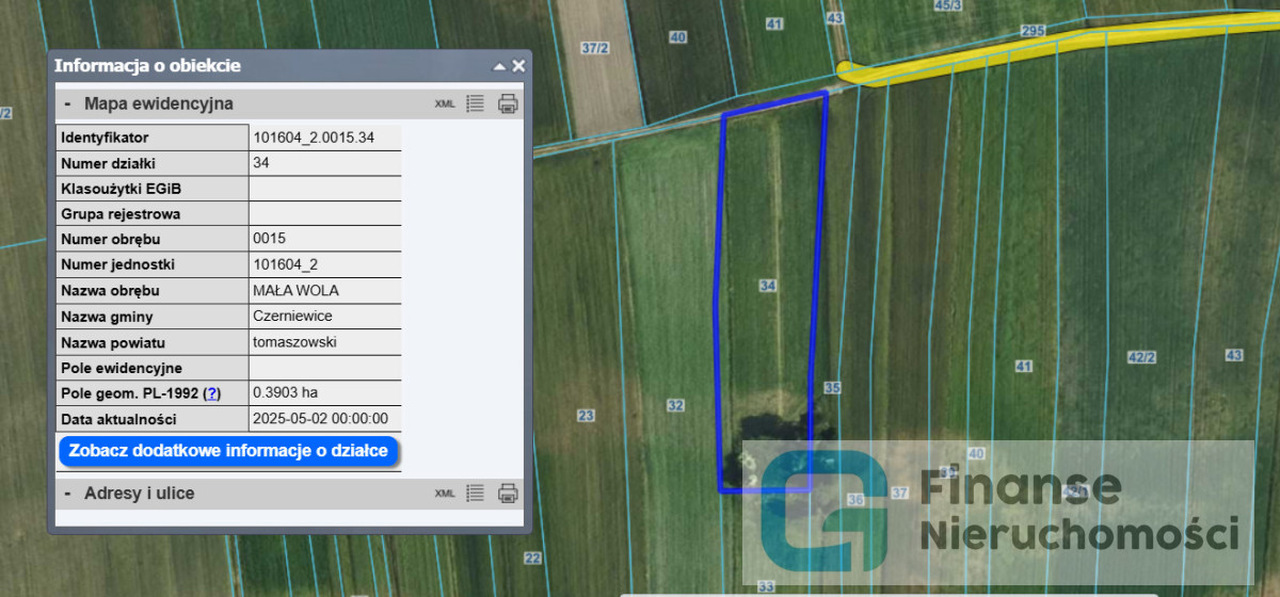The width and height of the screenshot is (1280, 597).
Task: Click parcel label 295 on the yellow road
Action: point(1033,31)
